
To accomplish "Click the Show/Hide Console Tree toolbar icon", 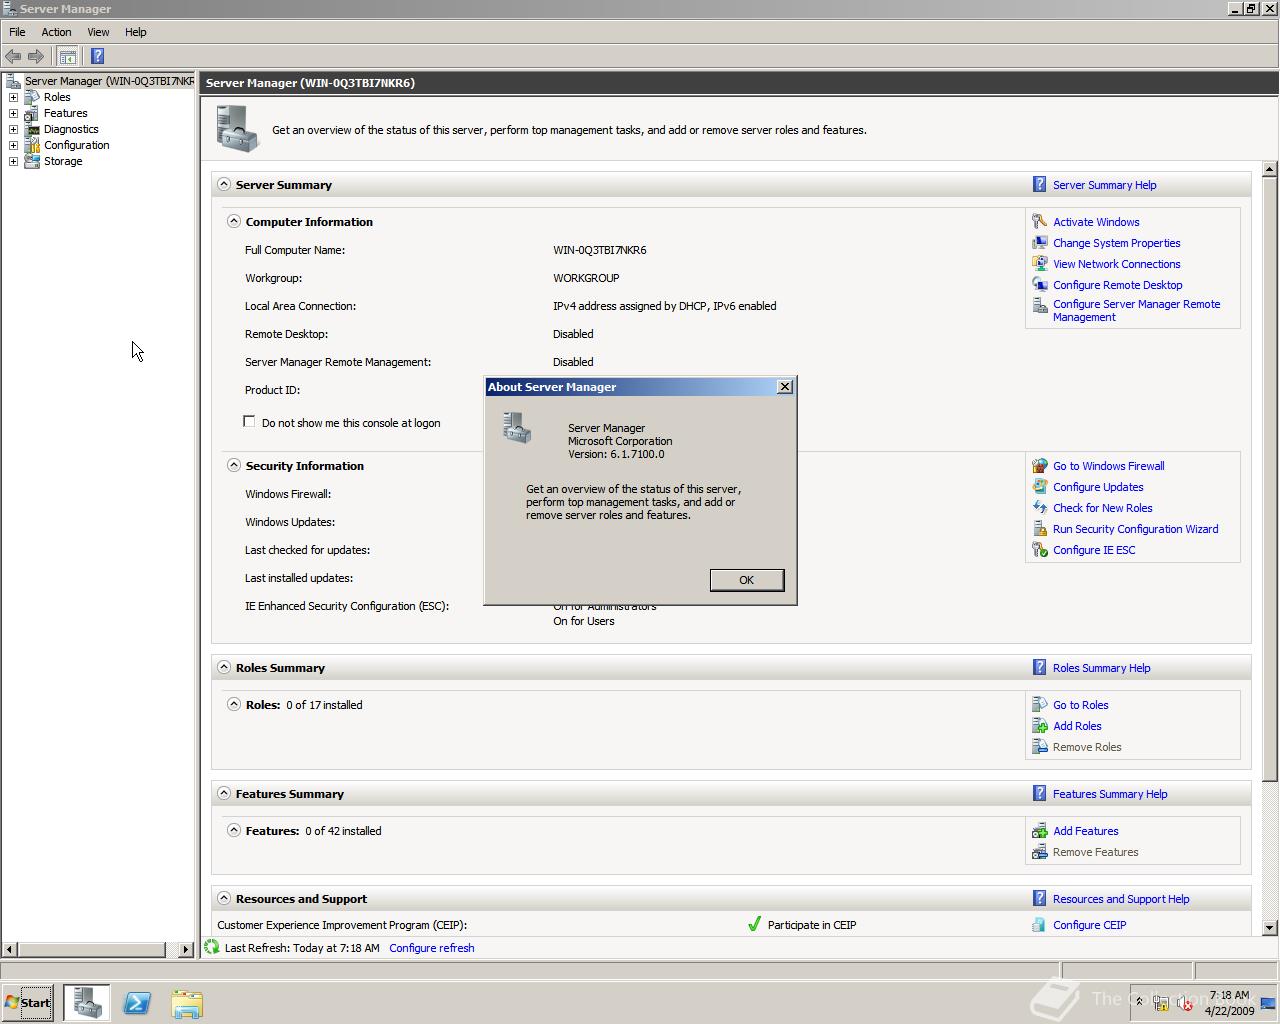I will [67, 56].
